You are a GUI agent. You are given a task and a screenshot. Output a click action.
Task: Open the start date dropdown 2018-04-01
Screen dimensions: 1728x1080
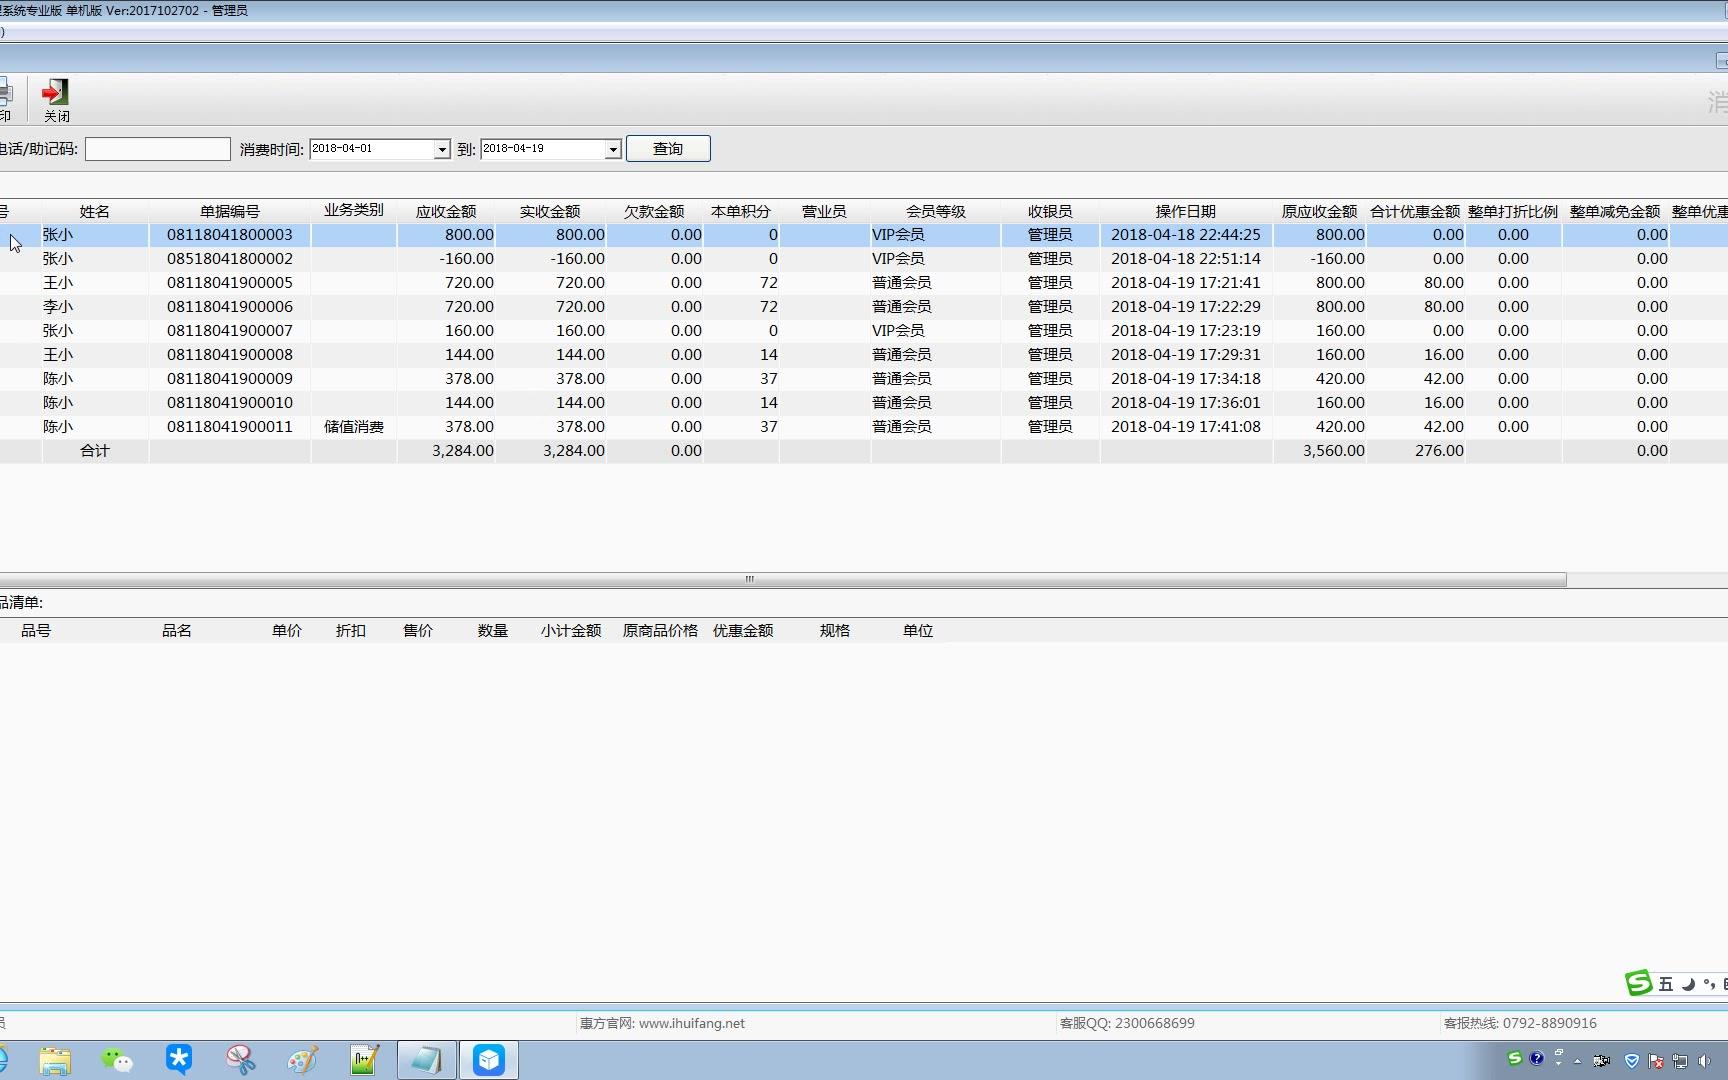tap(441, 149)
